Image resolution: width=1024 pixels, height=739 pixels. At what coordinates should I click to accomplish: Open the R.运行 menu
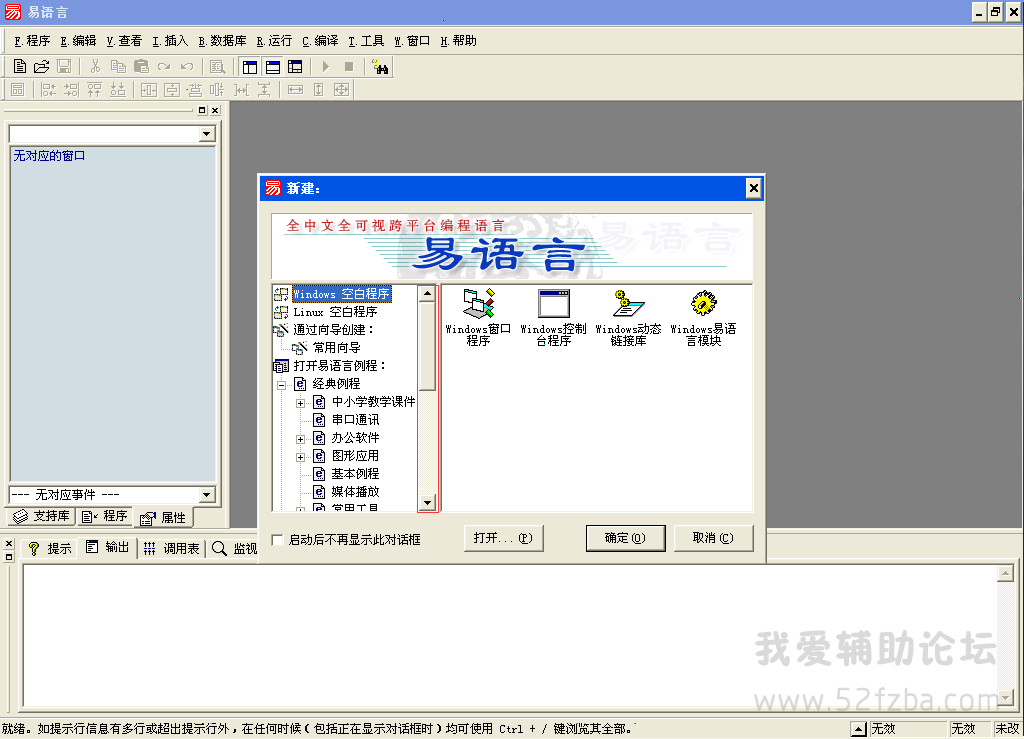click(x=274, y=41)
